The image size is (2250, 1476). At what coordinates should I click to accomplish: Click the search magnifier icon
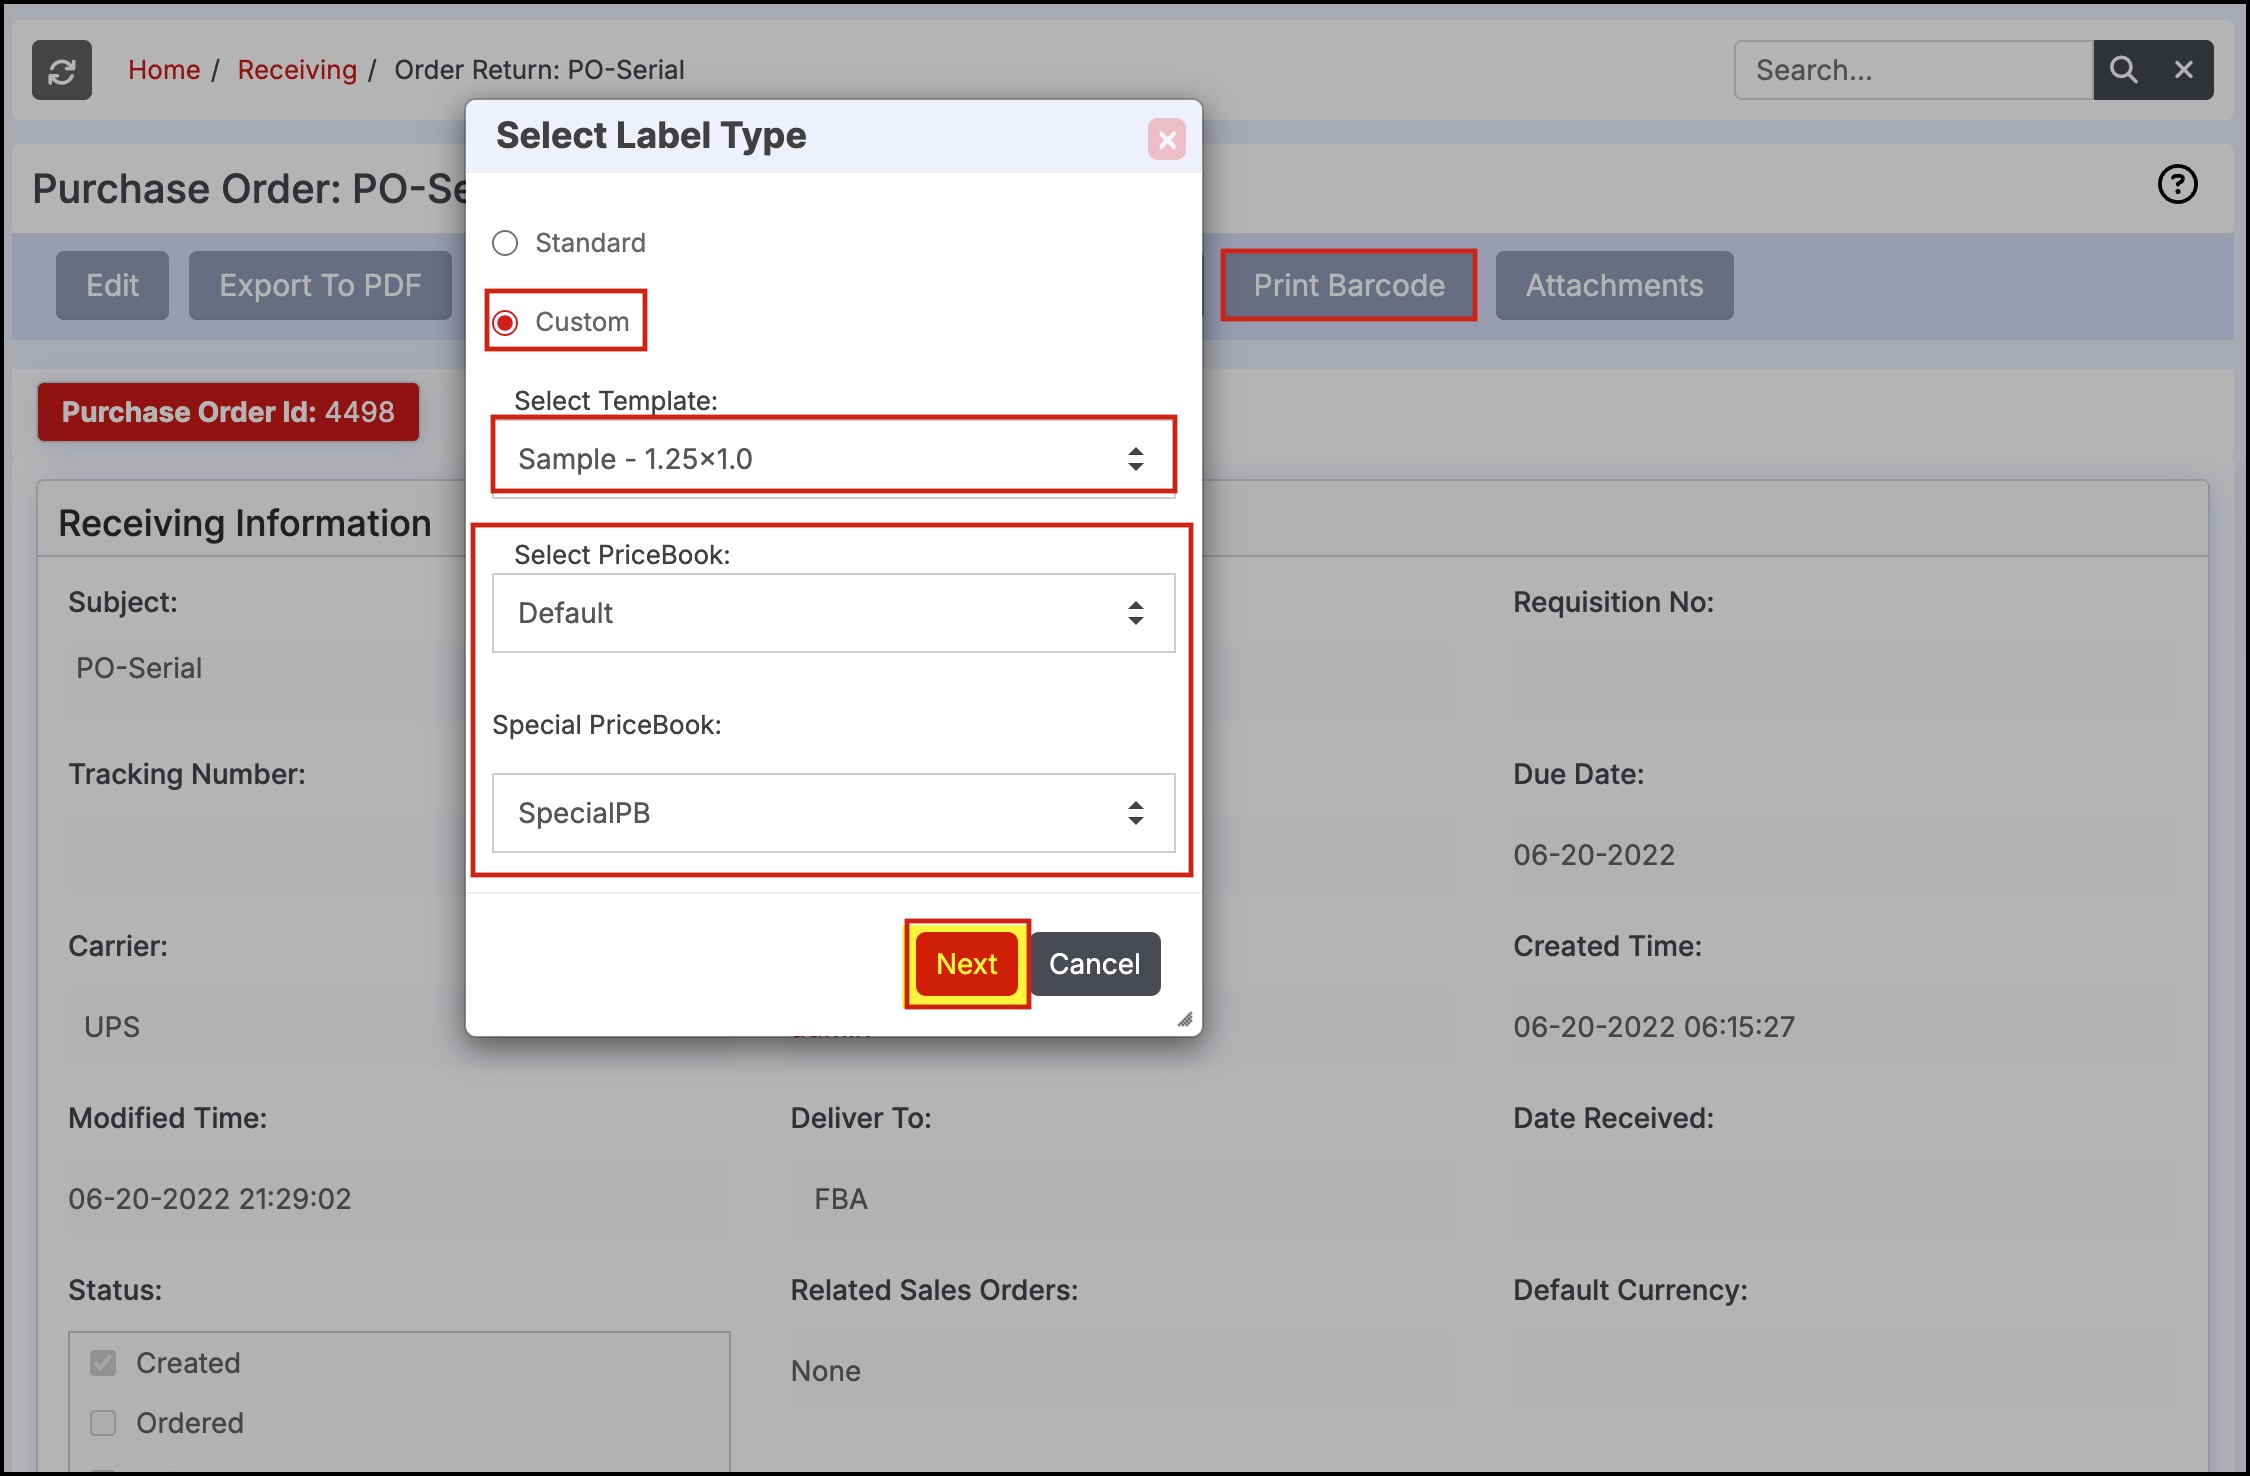pyautogui.click(x=2123, y=70)
